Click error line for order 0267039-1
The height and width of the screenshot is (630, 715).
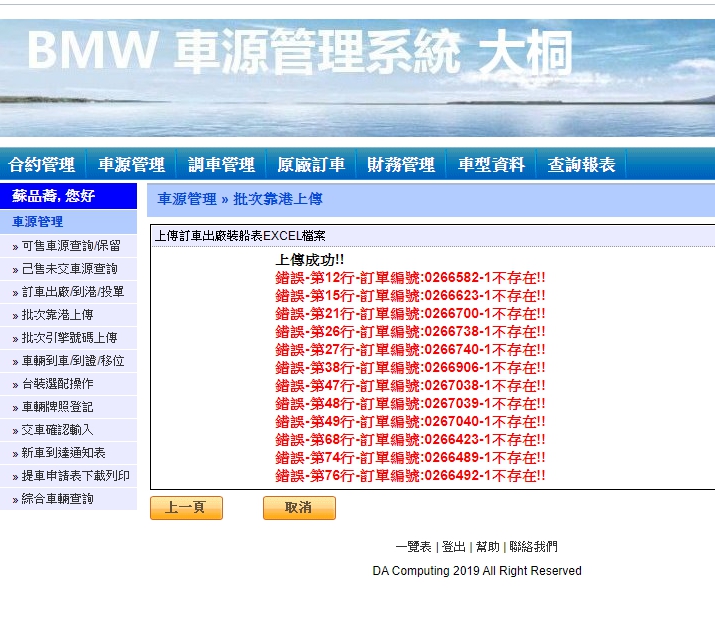[410, 403]
